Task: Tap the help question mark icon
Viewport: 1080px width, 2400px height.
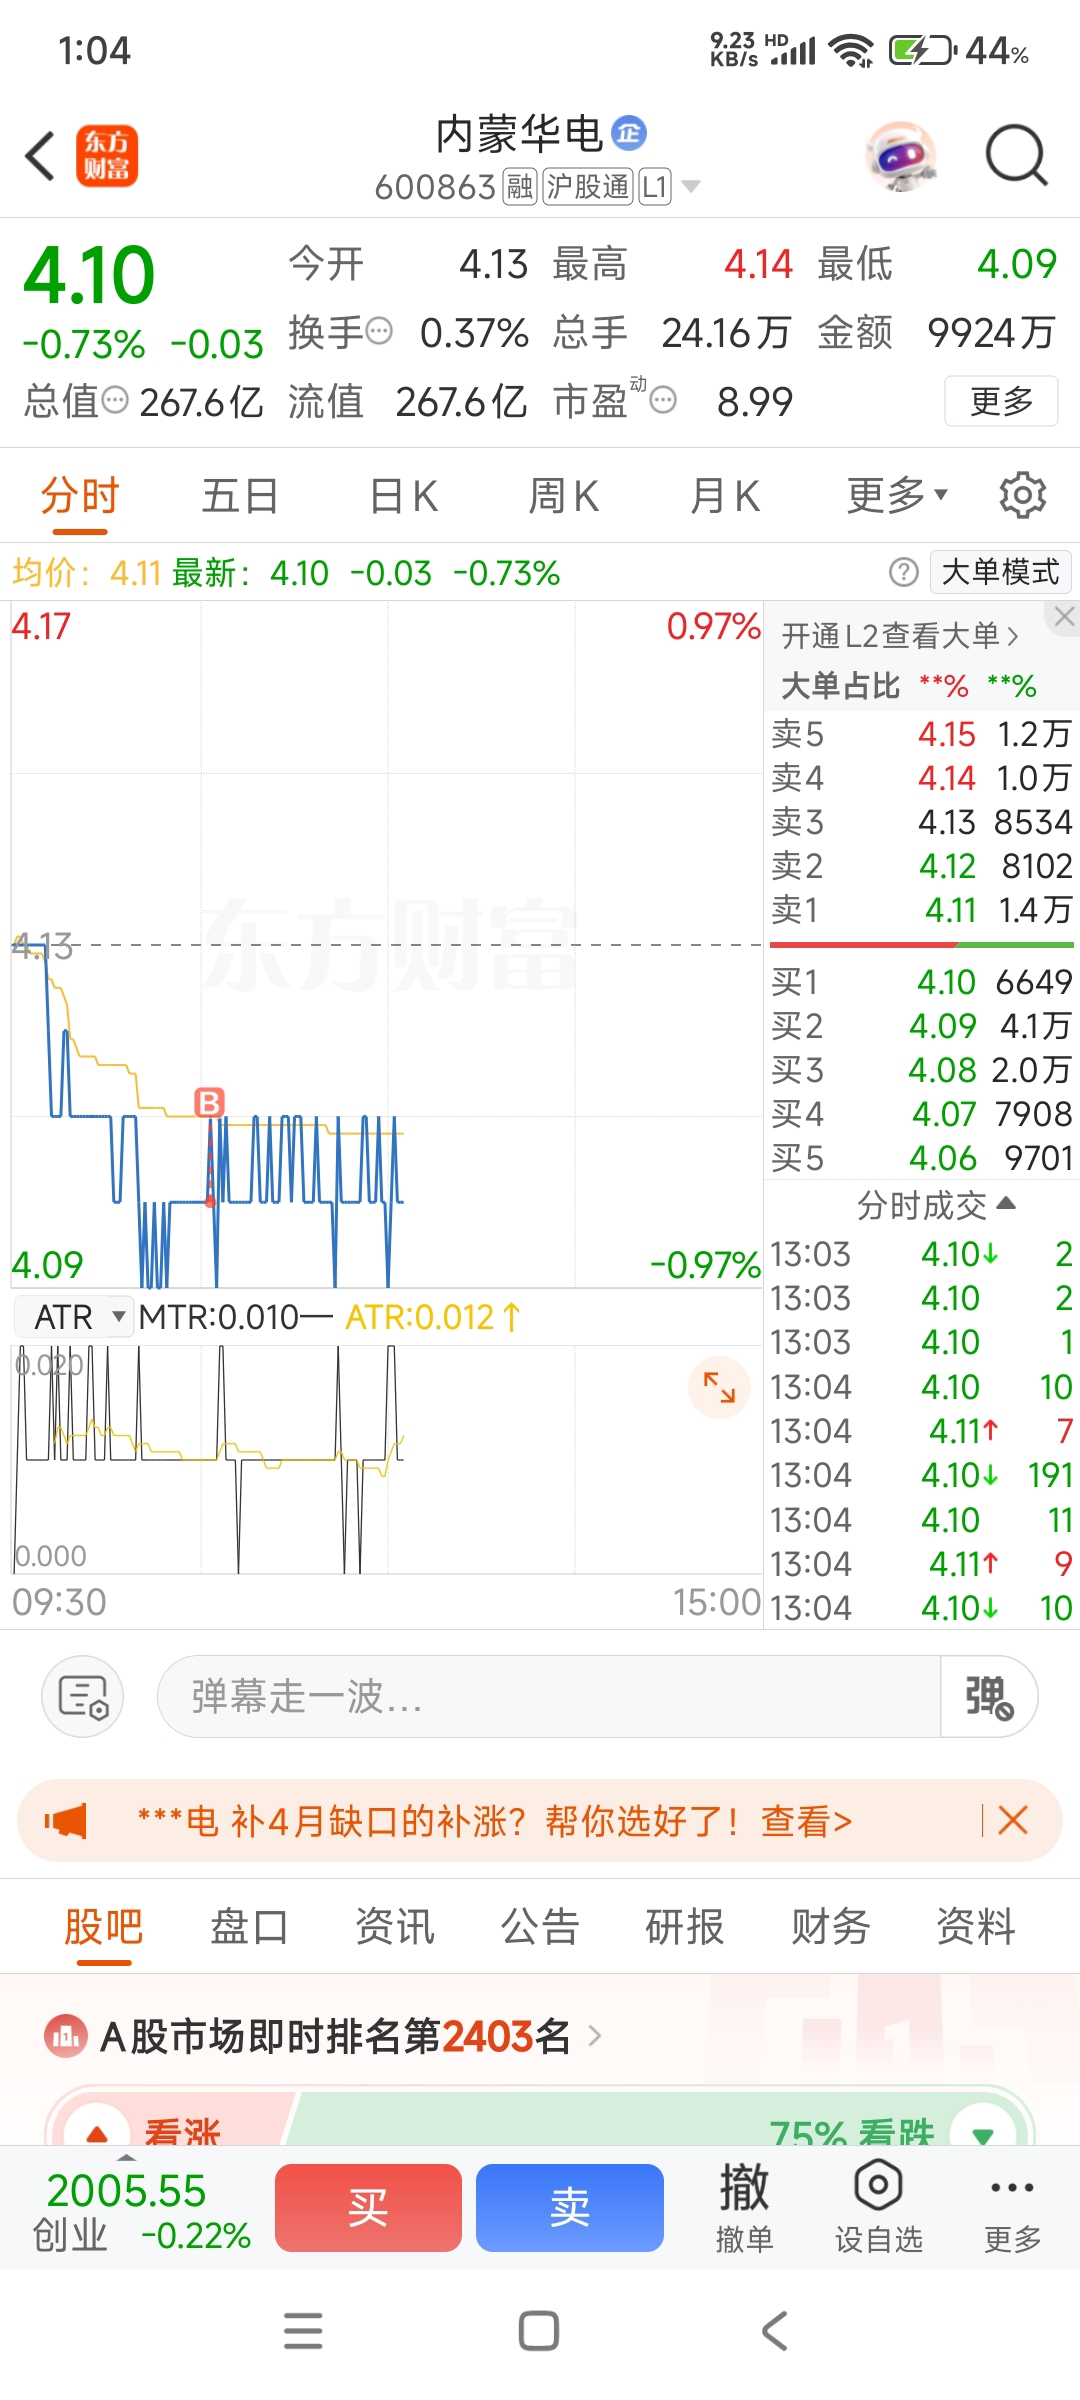Action: click(x=903, y=572)
